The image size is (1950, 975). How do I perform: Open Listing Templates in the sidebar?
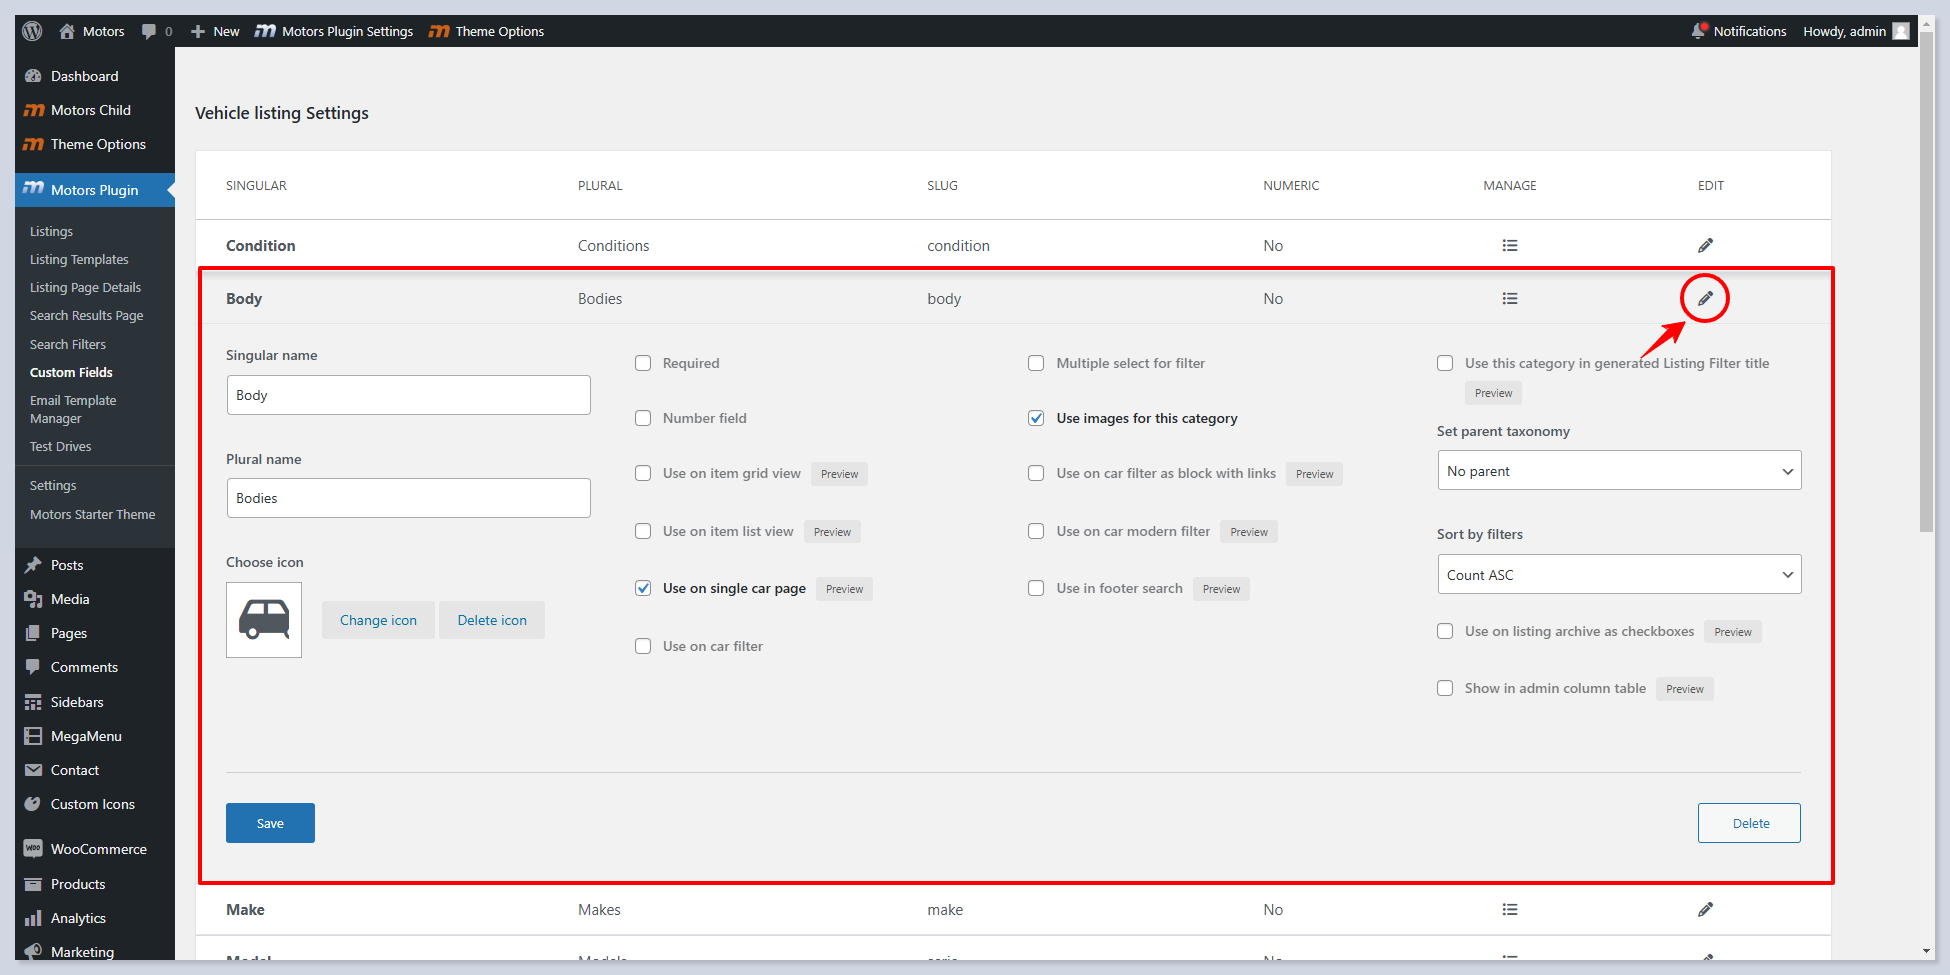tap(79, 259)
